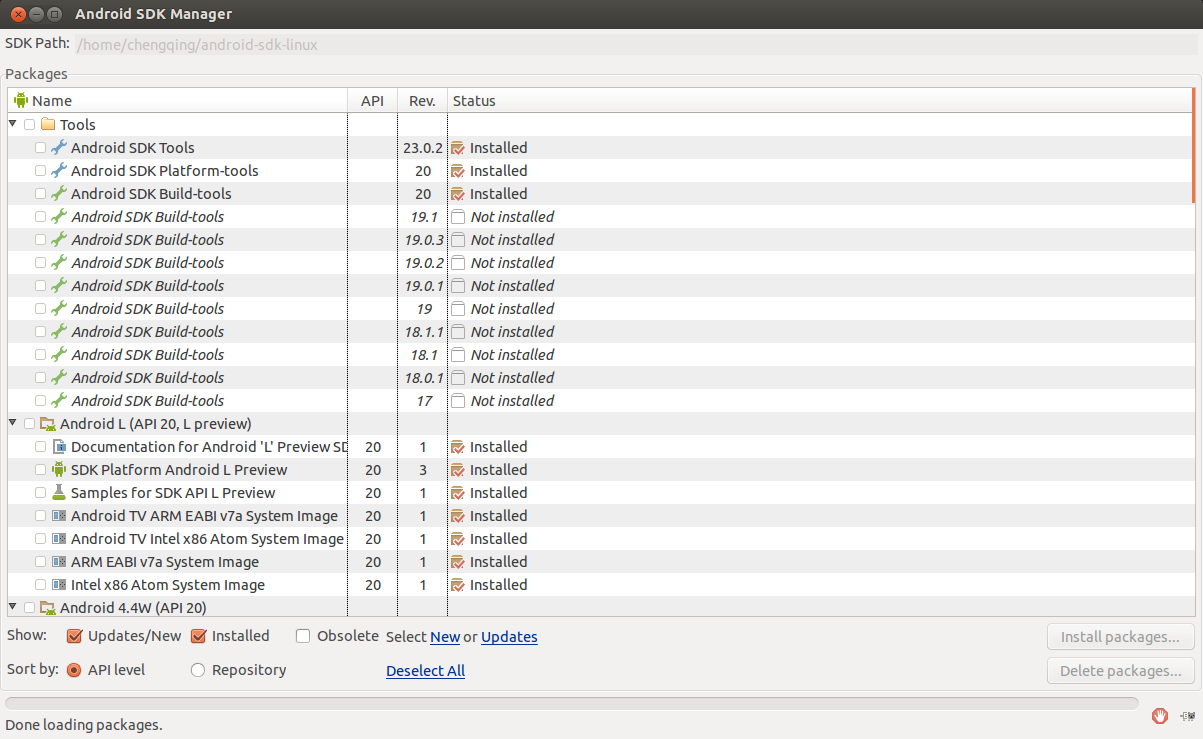
Task: Check the Android L group checkbox
Action: coord(29,424)
